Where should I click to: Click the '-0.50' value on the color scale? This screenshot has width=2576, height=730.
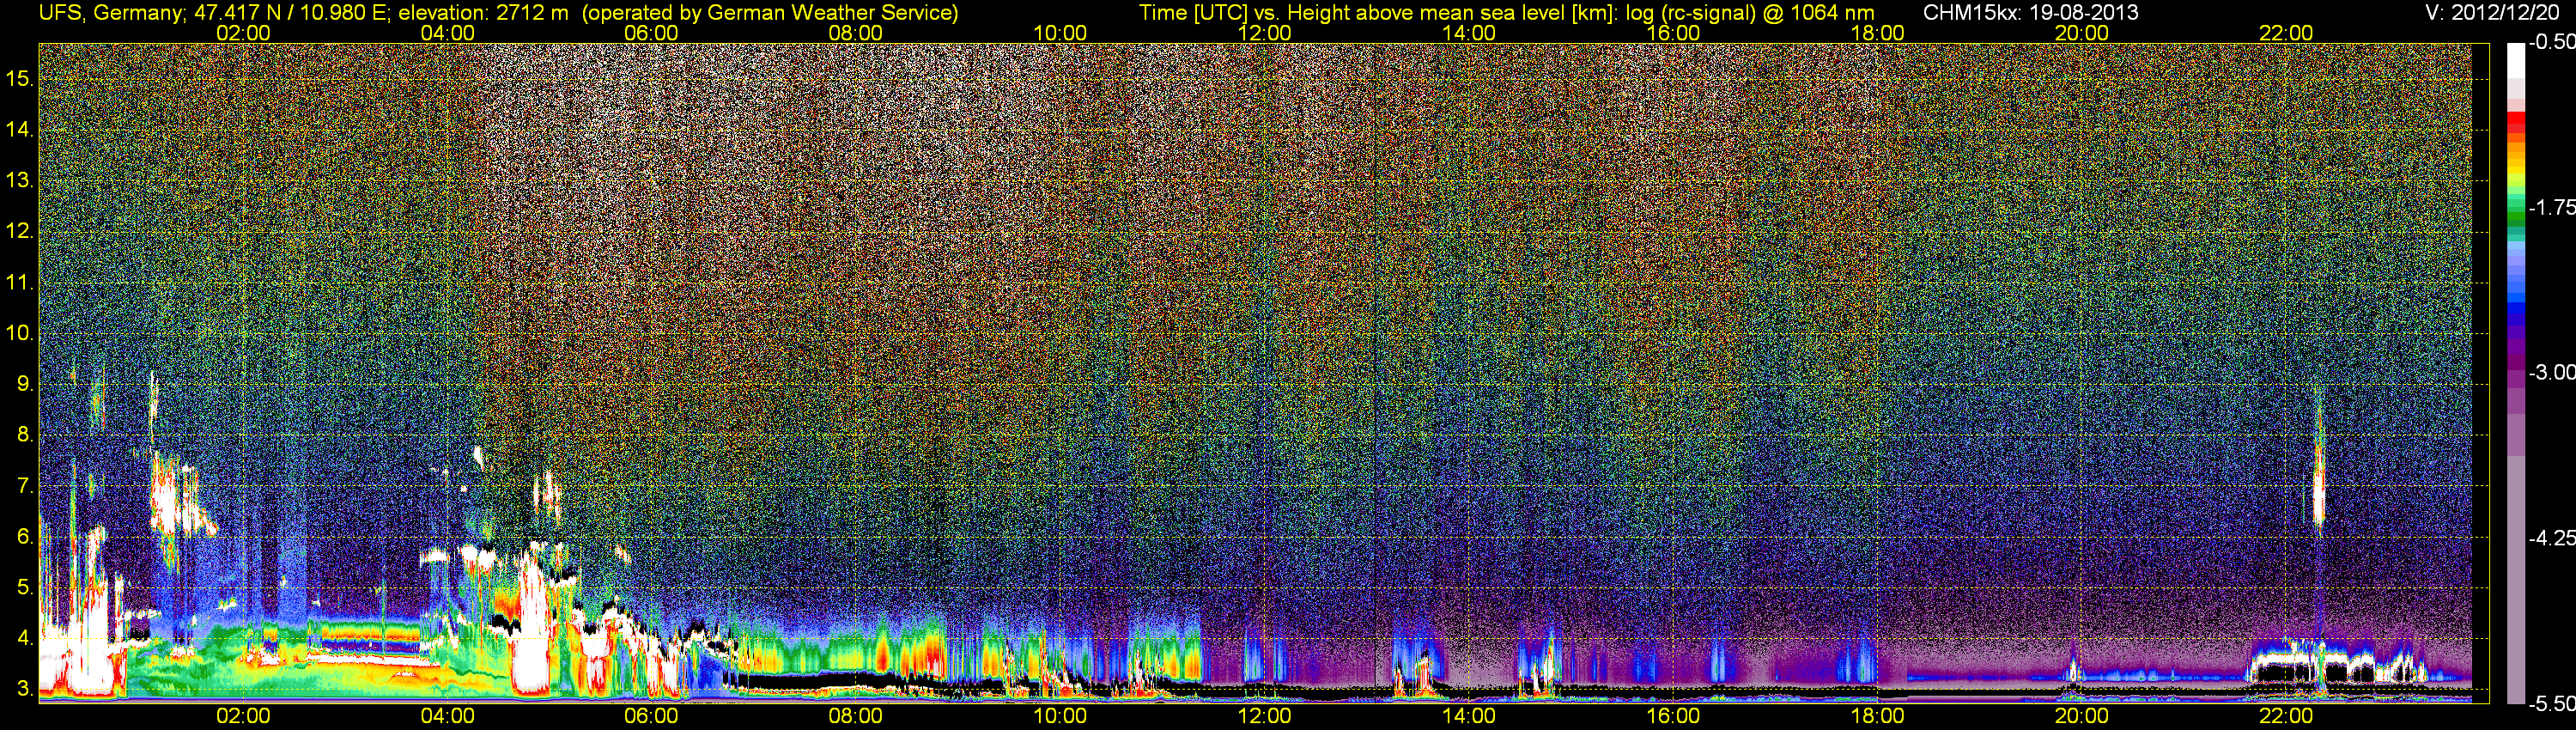pyautogui.click(x=2551, y=42)
